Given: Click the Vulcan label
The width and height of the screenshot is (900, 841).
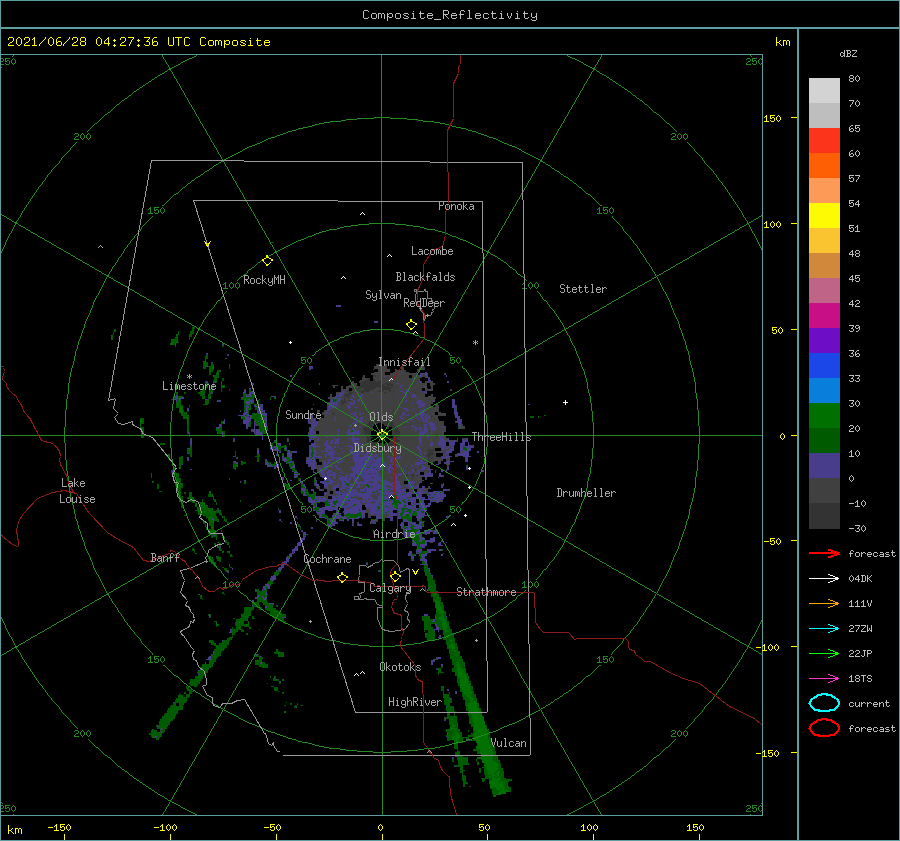Looking at the screenshot, I should (x=508, y=743).
